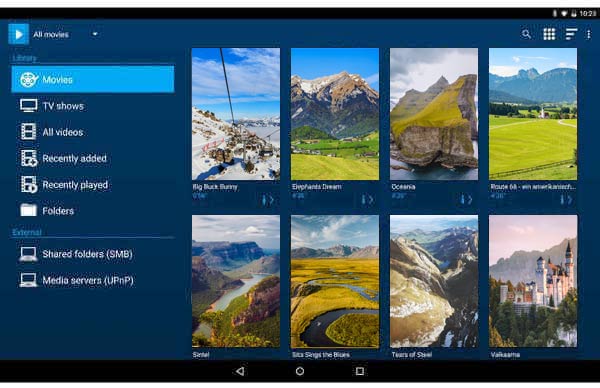Screen dimensions: 600x388
Task: Open the Sintel canyon poster
Action: pyautogui.click(x=236, y=281)
